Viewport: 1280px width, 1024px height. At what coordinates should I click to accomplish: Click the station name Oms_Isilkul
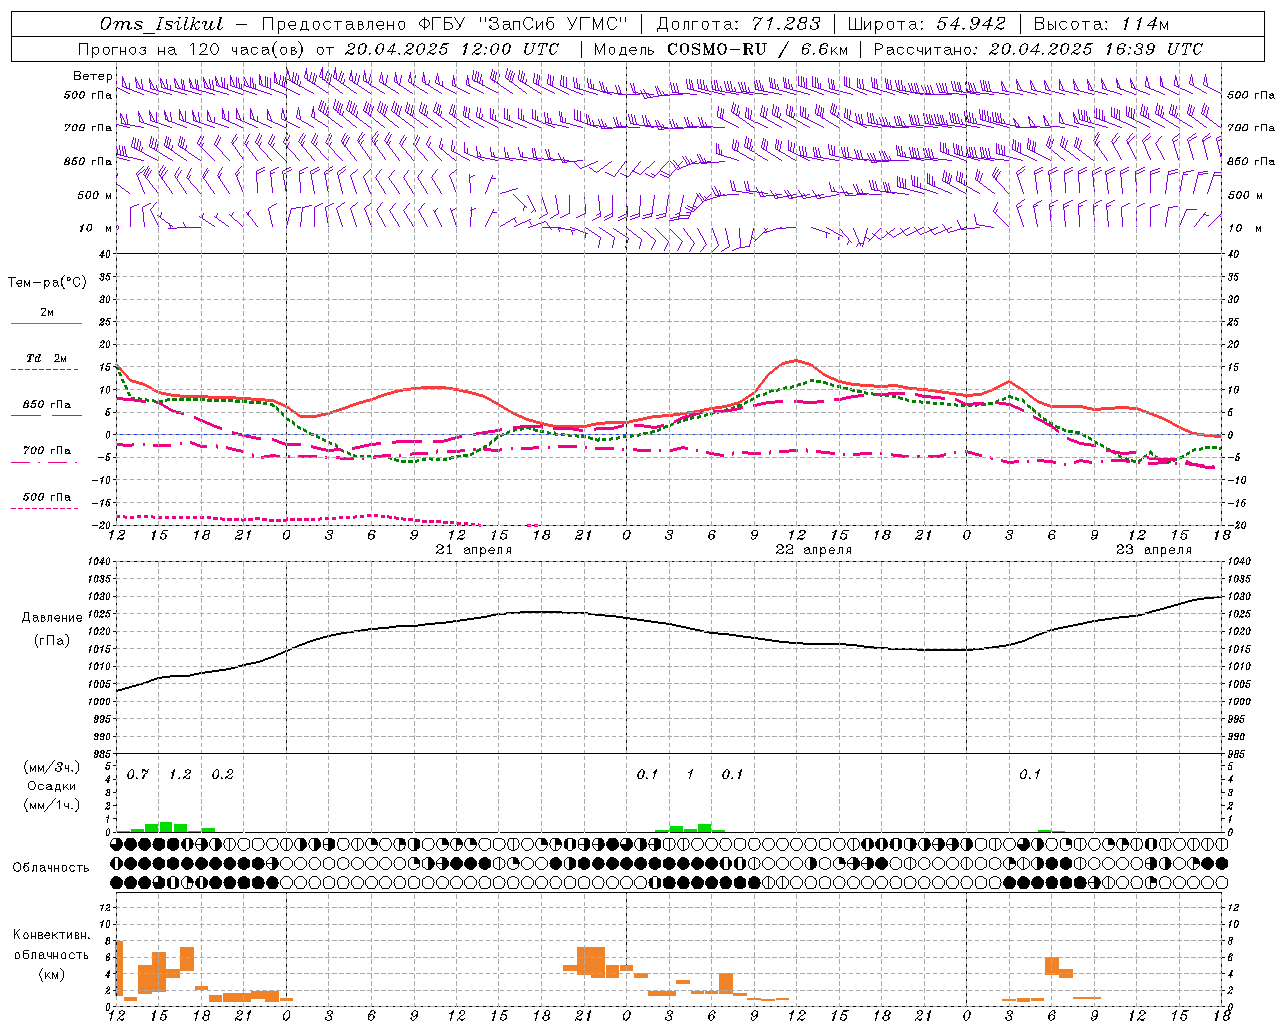(x=162, y=24)
